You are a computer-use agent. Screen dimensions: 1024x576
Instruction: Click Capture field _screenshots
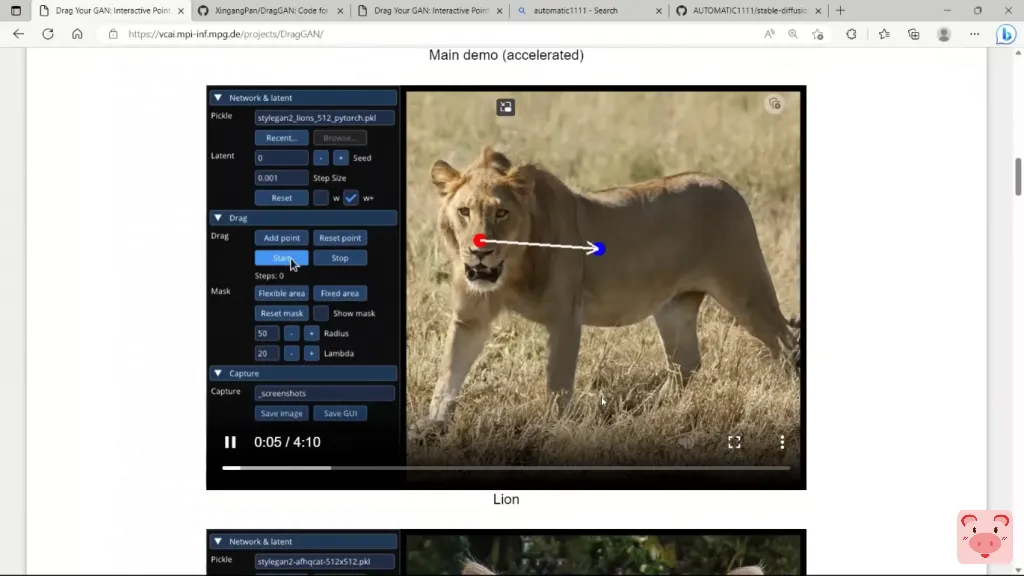(325, 393)
